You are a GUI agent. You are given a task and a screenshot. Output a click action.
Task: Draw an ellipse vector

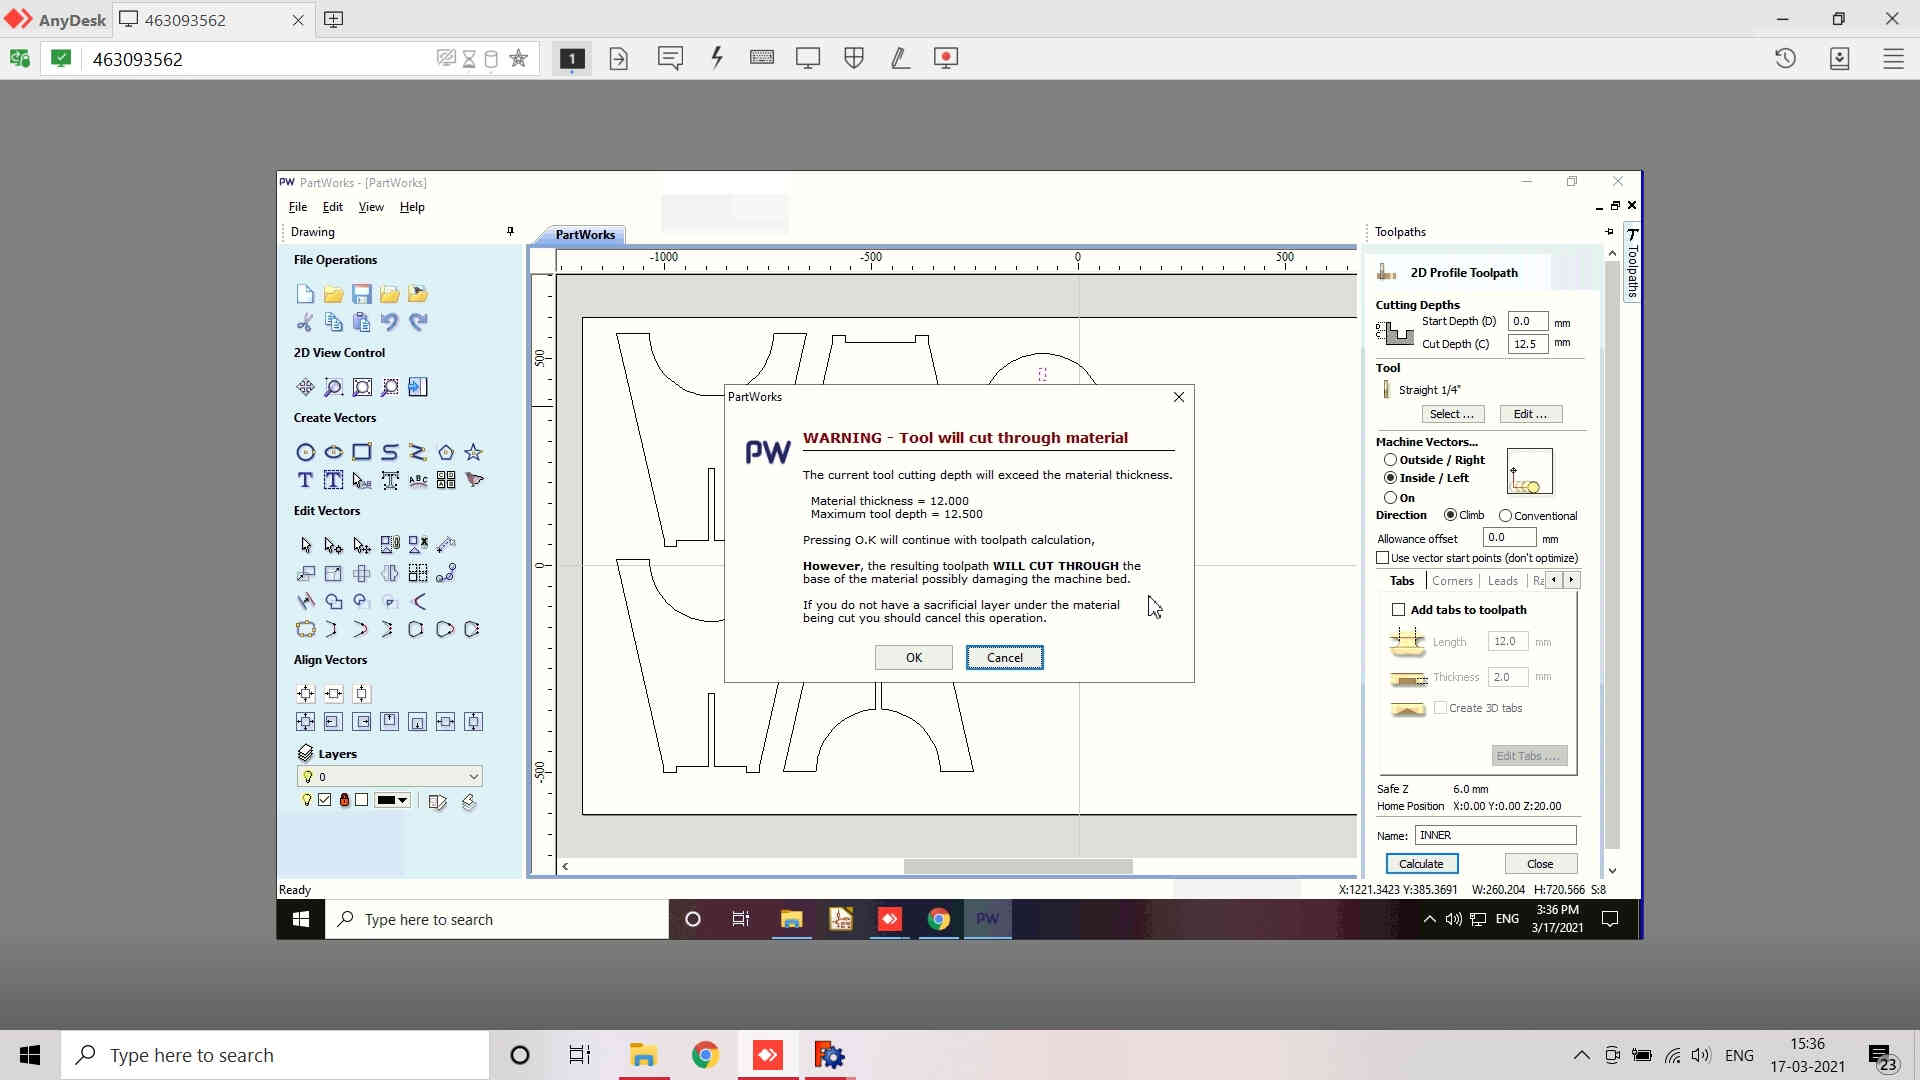point(333,452)
